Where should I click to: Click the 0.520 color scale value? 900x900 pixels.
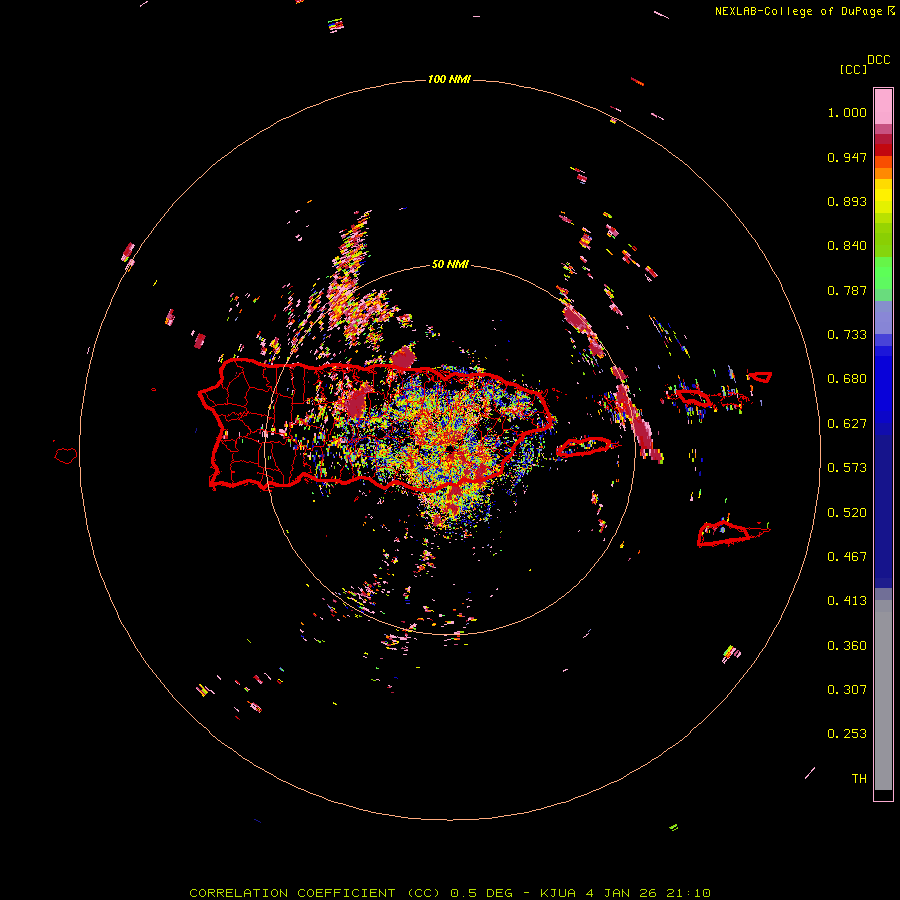coord(847,513)
